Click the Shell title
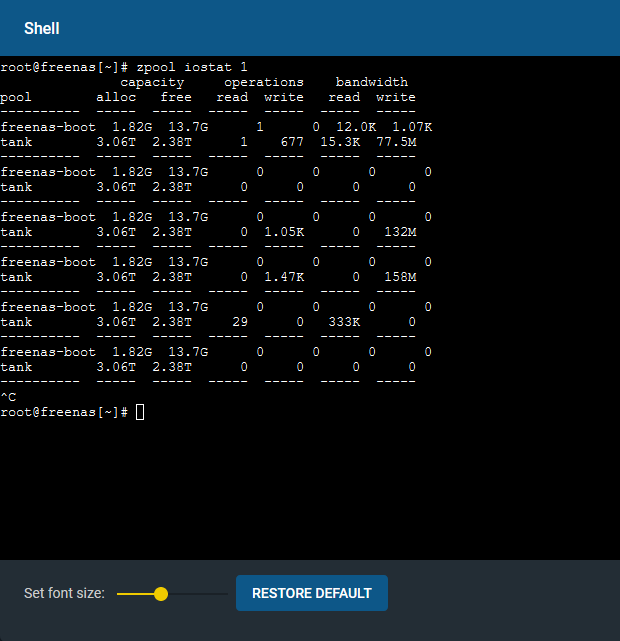 click(42, 29)
